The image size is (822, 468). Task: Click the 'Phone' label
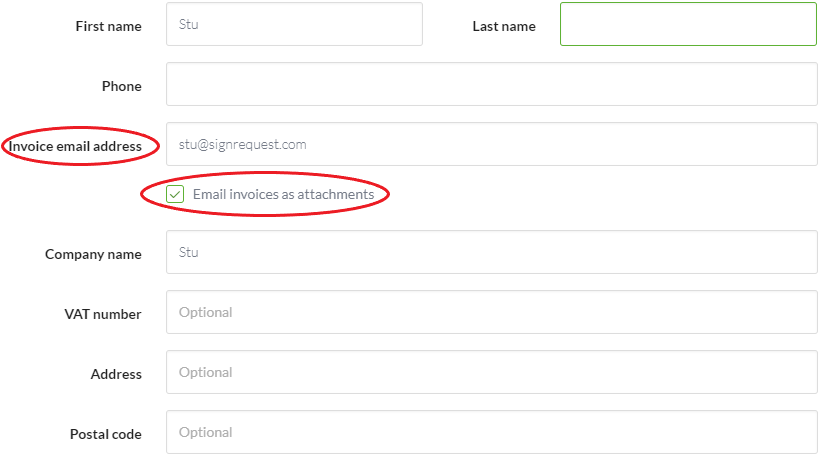[122, 86]
